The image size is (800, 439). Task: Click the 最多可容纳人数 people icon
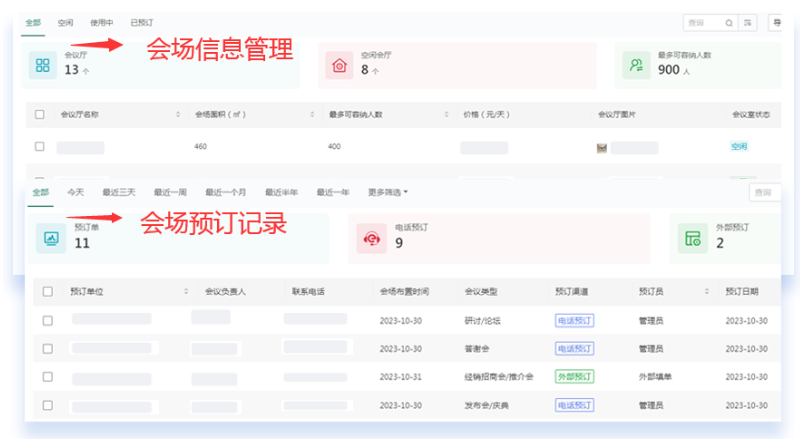coord(636,65)
